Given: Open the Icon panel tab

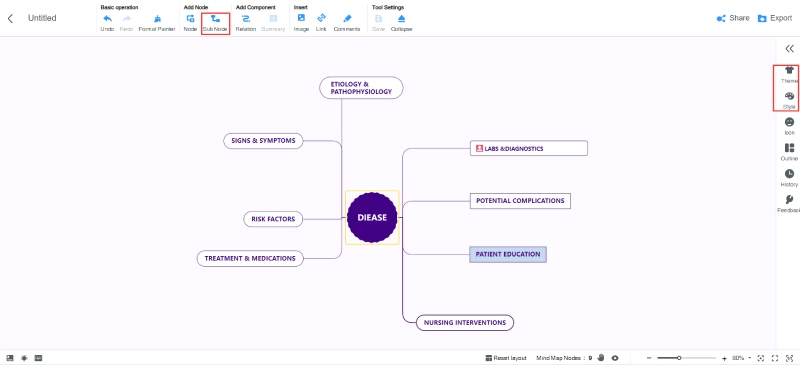Looking at the screenshot, I should [x=789, y=126].
